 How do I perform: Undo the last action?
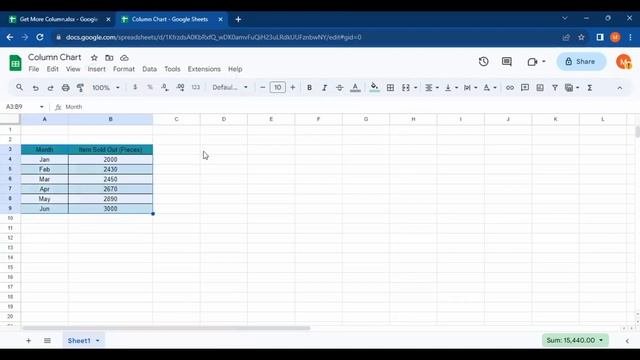coord(36,88)
